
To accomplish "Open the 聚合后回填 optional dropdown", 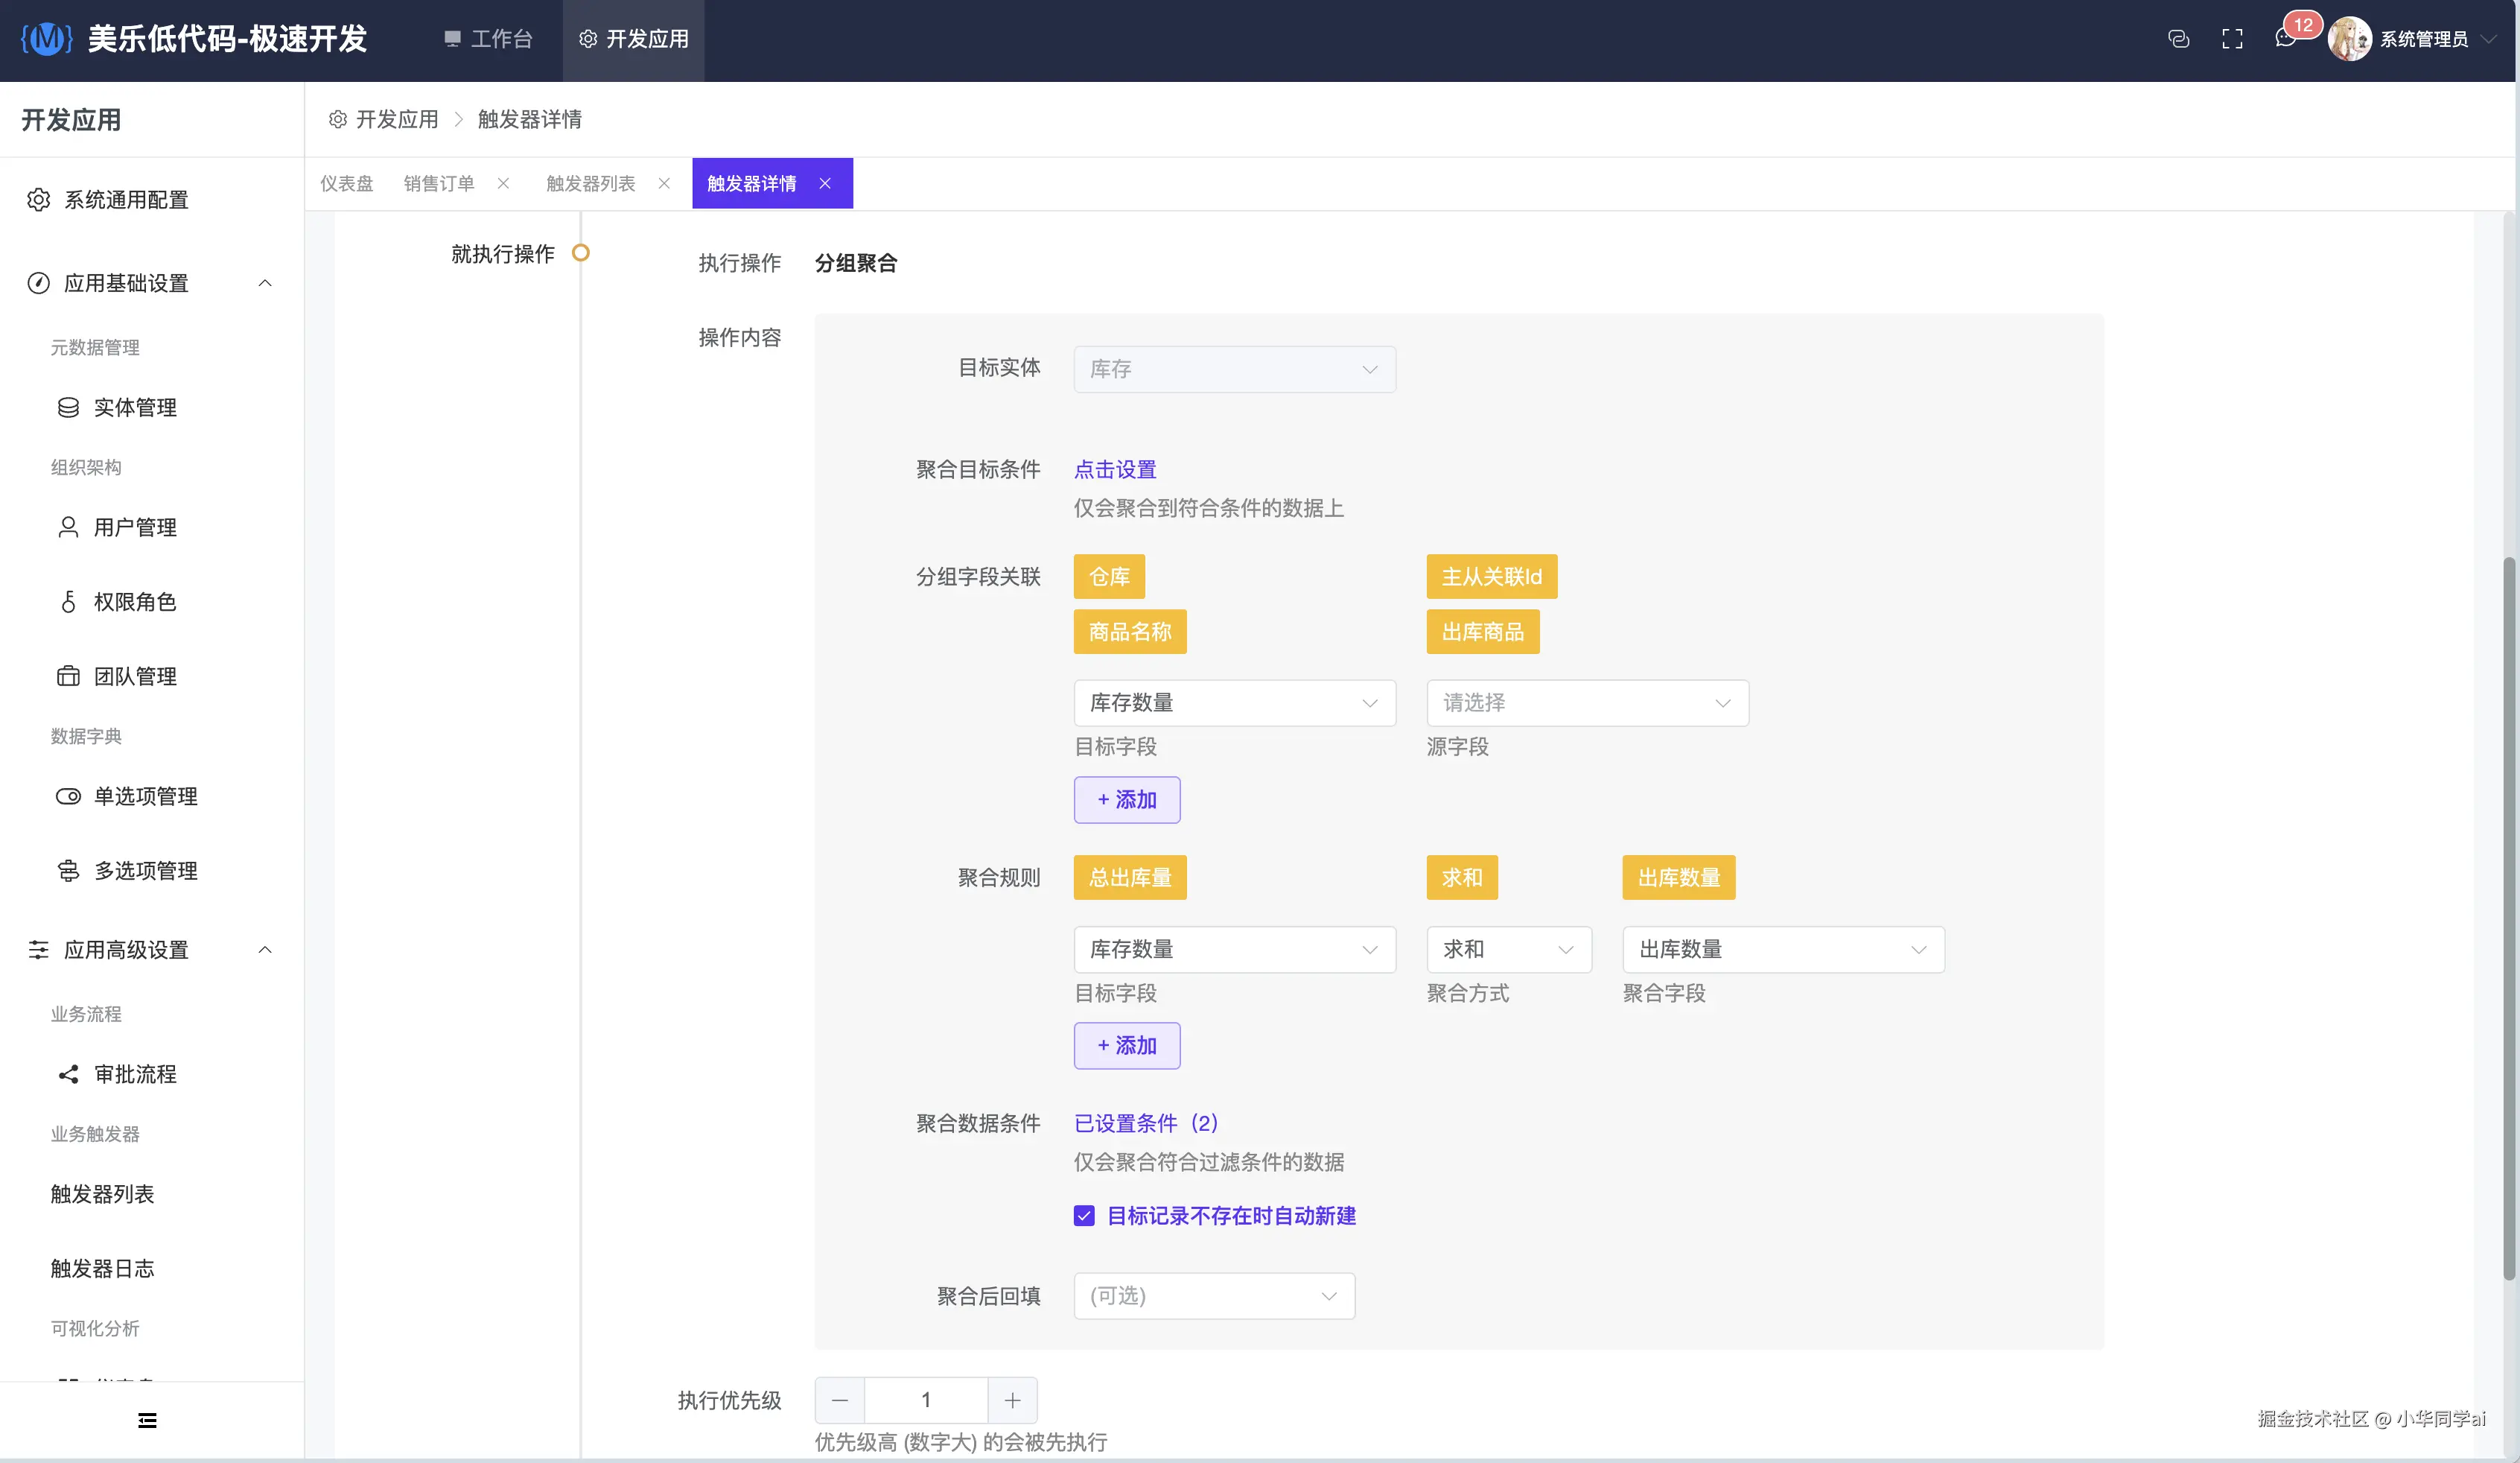I will (x=1214, y=1296).
